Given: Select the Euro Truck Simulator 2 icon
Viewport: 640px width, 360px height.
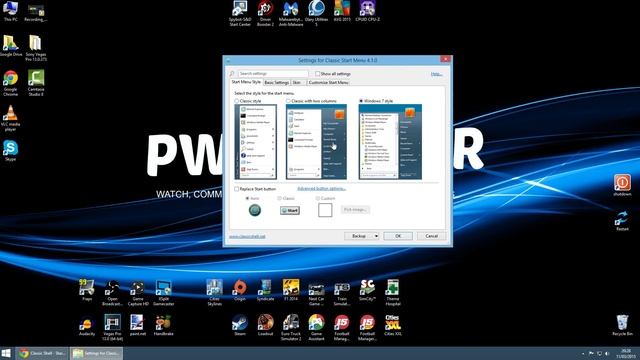Looking at the screenshot, I should (291, 327).
